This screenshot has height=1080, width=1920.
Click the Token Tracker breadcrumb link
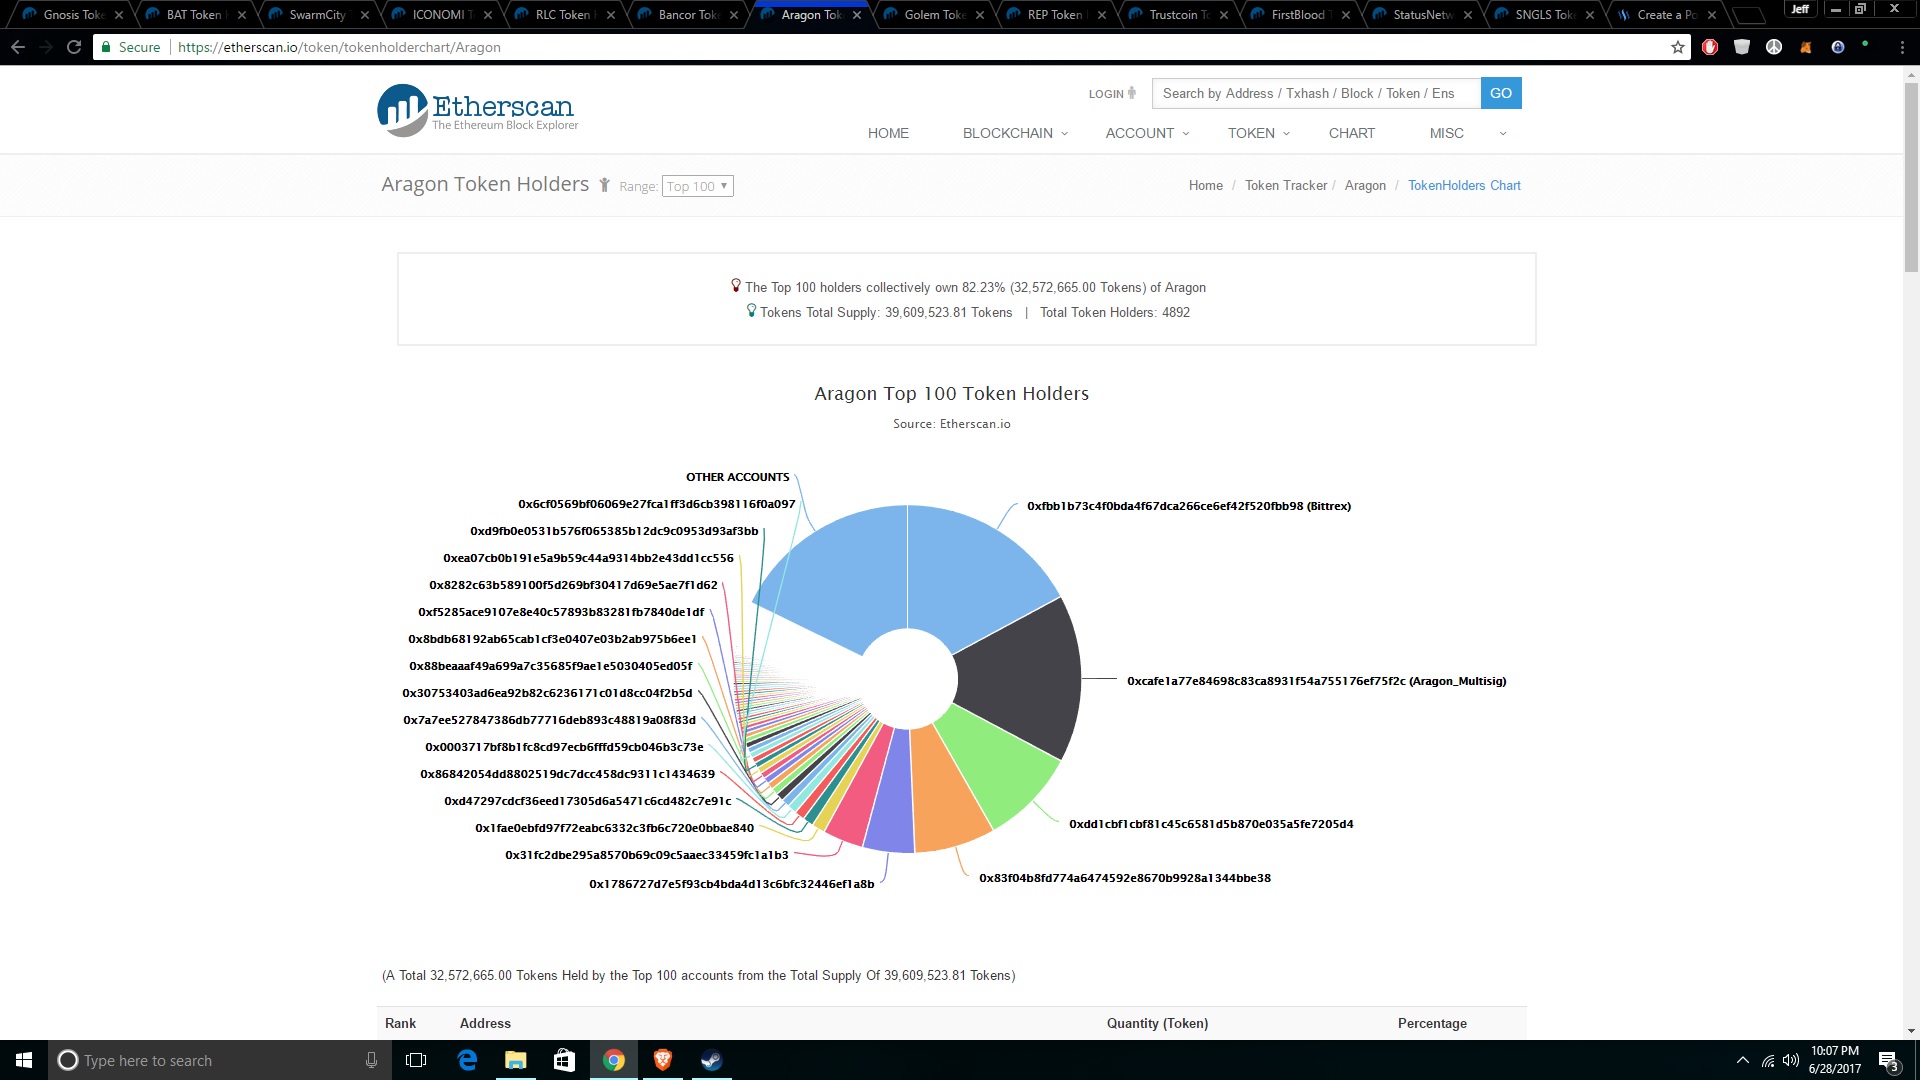(1285, 185)
